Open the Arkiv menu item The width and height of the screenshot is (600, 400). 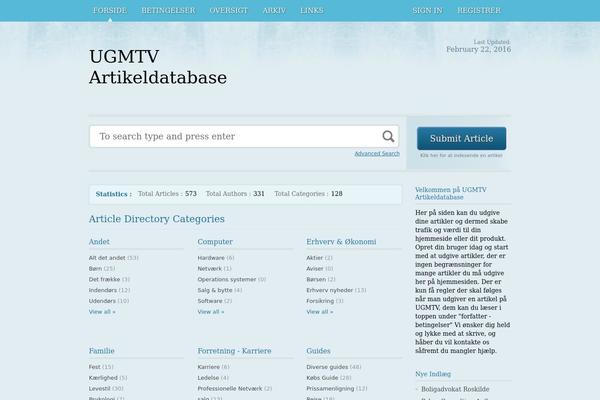[274, 10]
